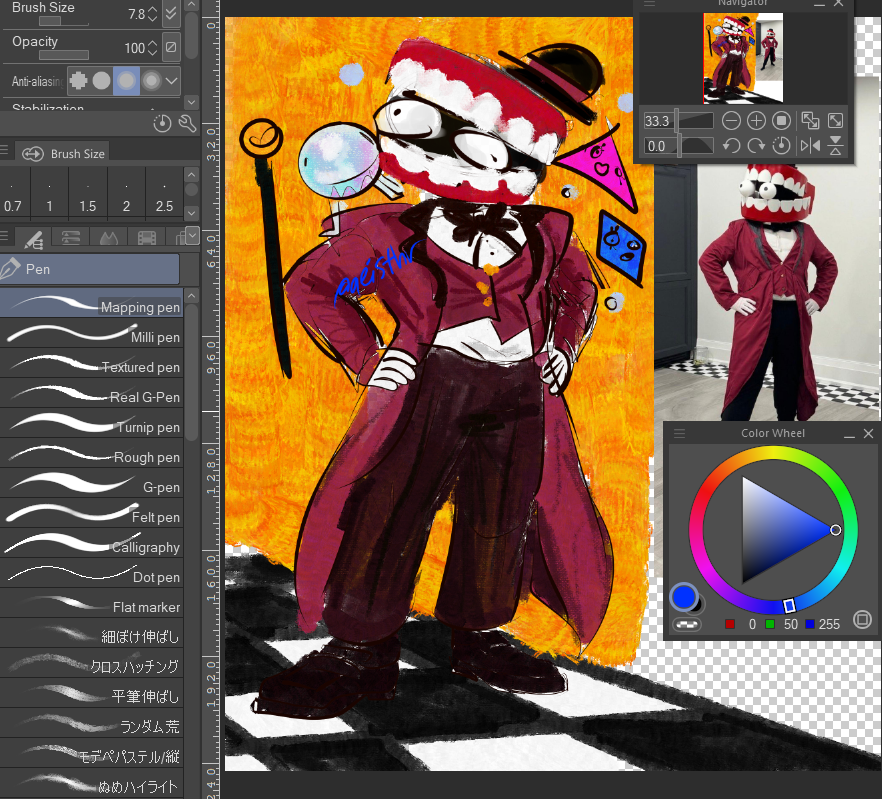Set anti-aliasing to Middle
Image resolution: width=882 pixels, height=799 pixels.
click(x=126, y=81)
